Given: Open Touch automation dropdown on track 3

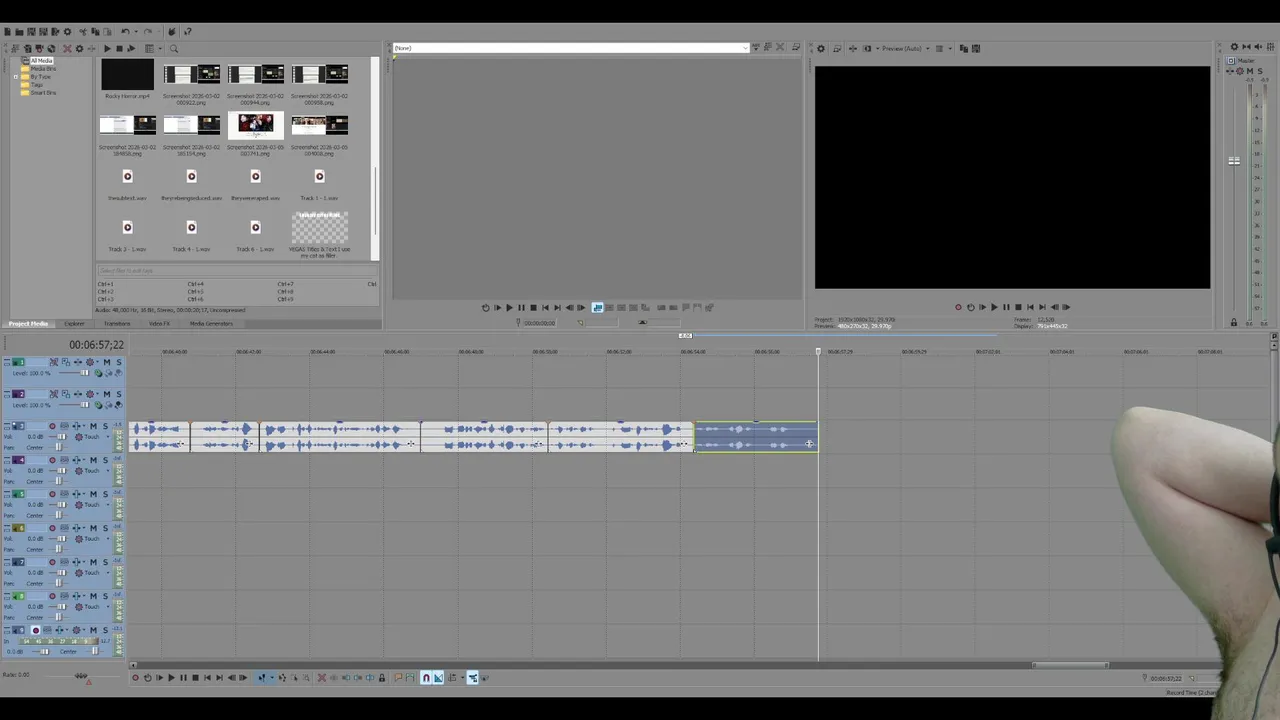Looking at the screenshot, I should pos(108,437).
